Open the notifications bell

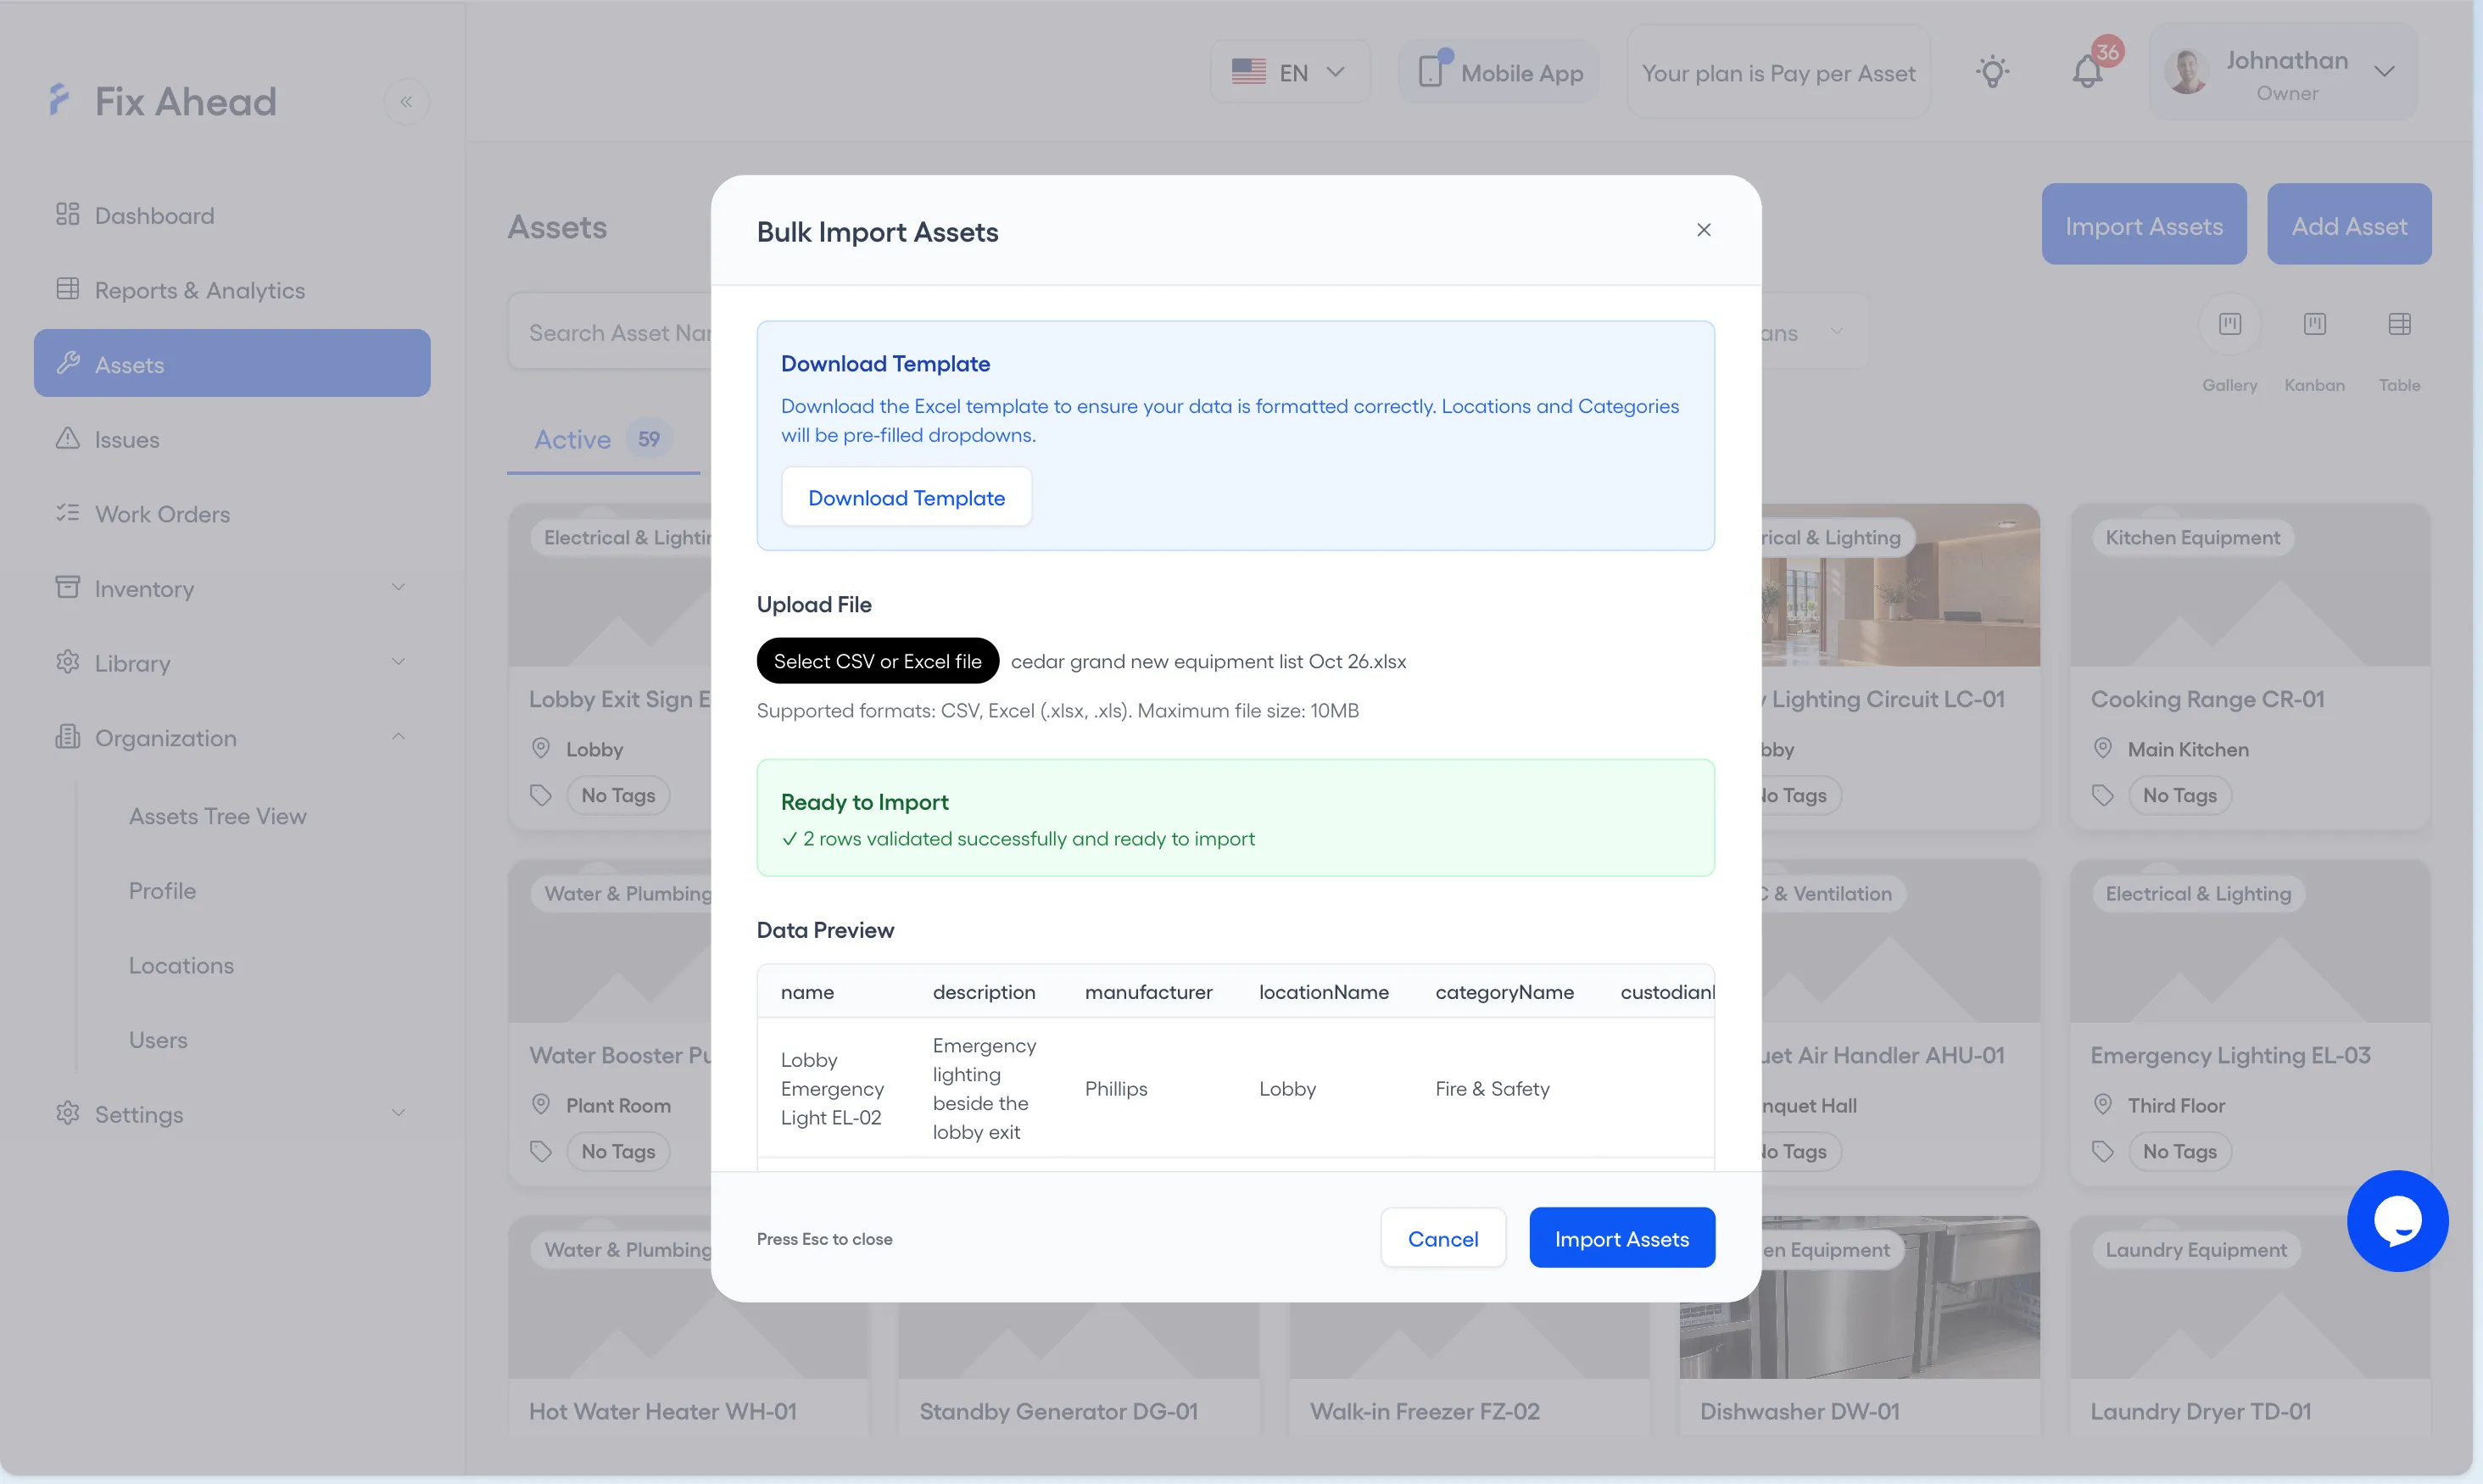point(2087,72)
